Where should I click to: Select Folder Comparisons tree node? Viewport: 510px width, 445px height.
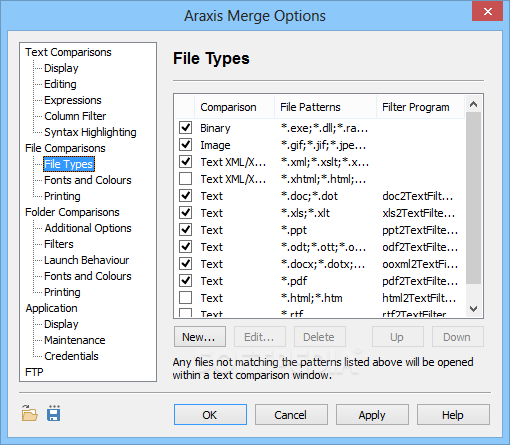[x=72, y=212]
